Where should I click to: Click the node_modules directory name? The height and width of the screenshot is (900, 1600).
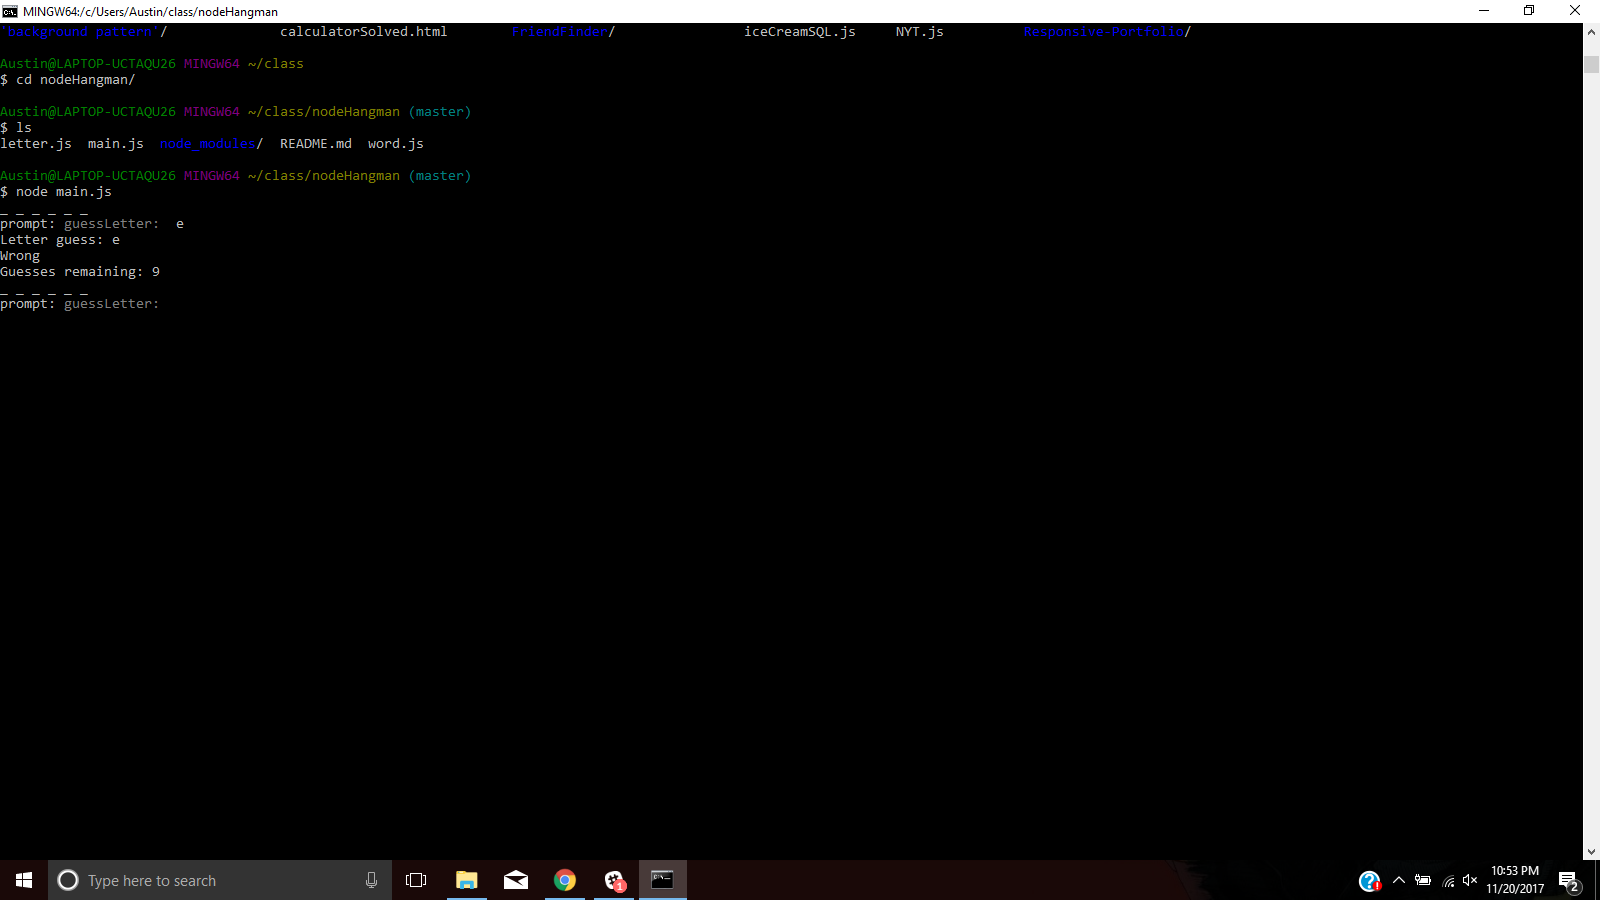(x=208, y=144)
